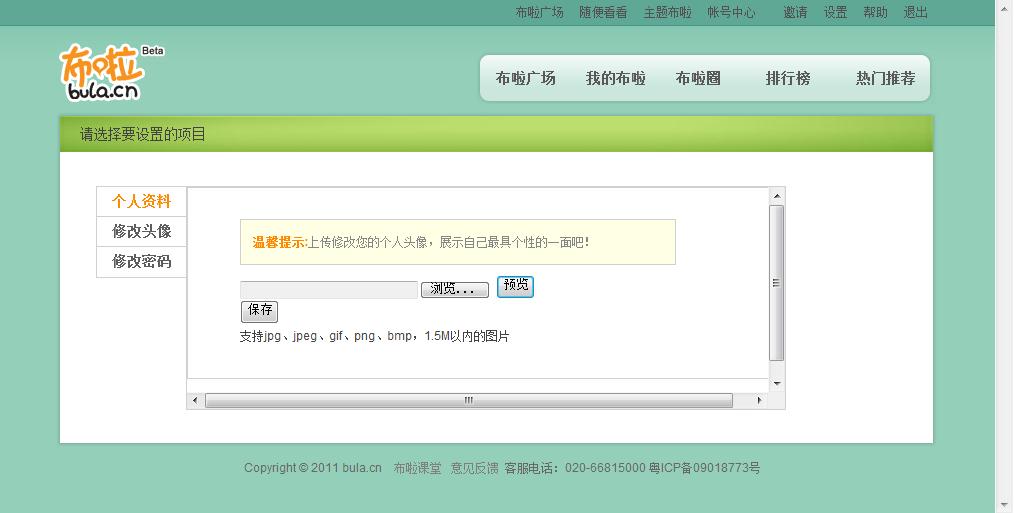Click the inner vertical scrollbar thumb
The width and height of the screenshot is (1014, 513).
[x=777, y=283]
